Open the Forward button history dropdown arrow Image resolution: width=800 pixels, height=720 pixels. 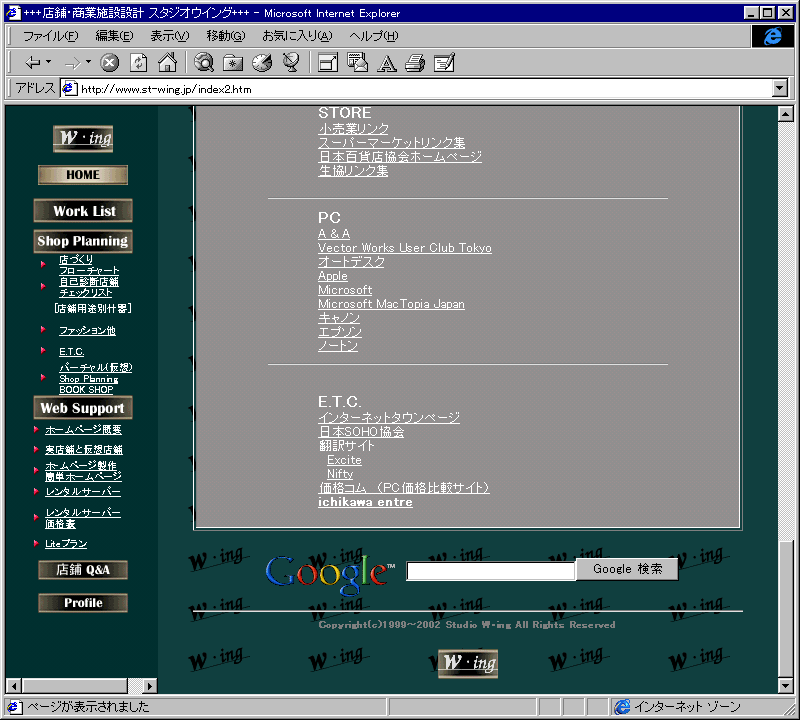click(88, 62)
